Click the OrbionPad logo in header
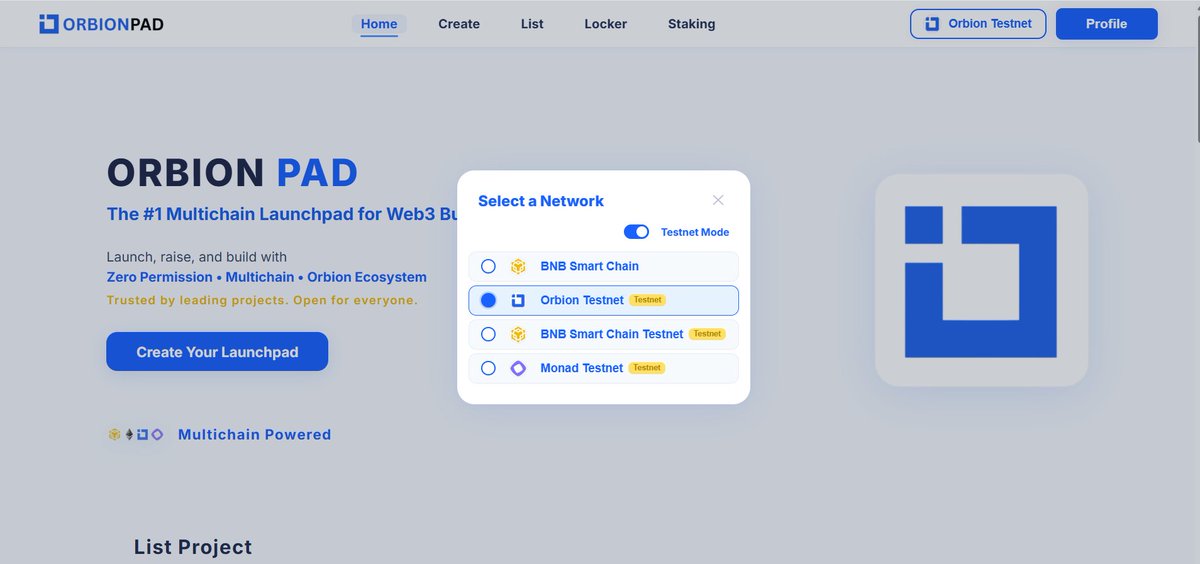Screen dimensions: 1200x564 click(x=101, y=23)
